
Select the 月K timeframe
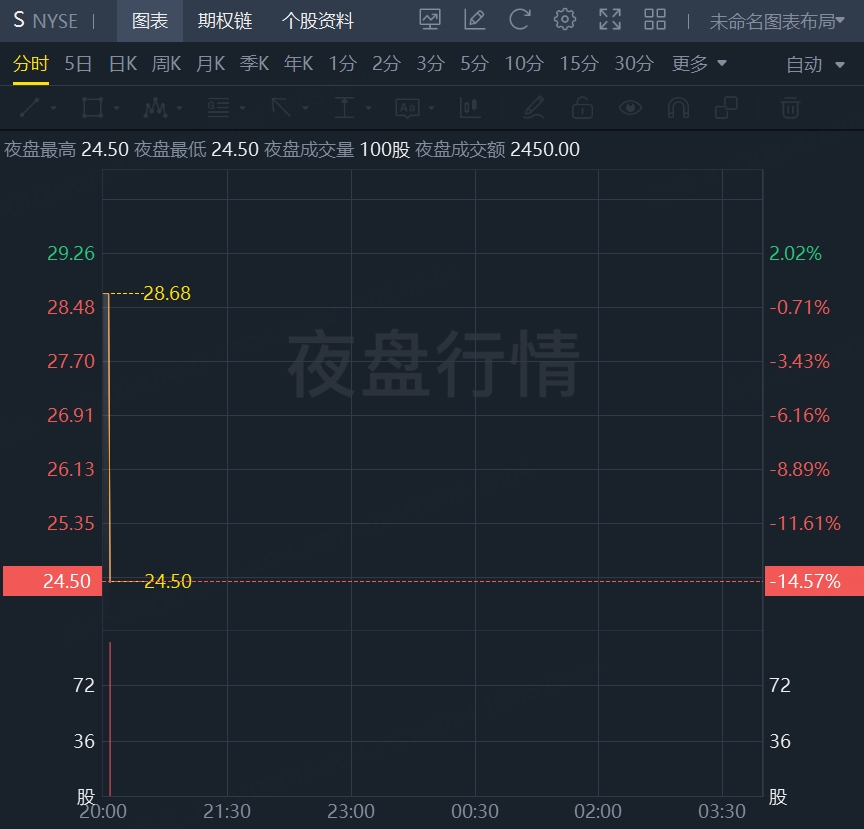(x=210, y=64)
